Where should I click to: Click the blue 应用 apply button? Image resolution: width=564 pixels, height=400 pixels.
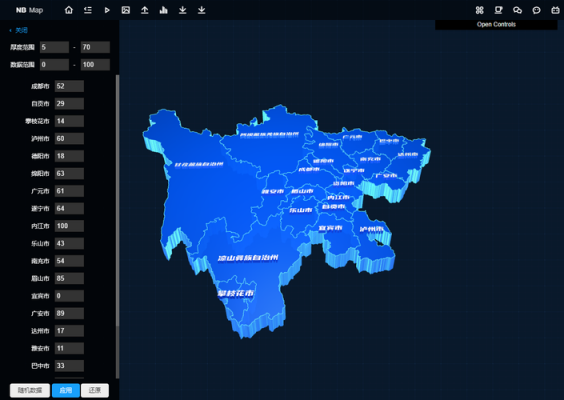pos(66,390)
